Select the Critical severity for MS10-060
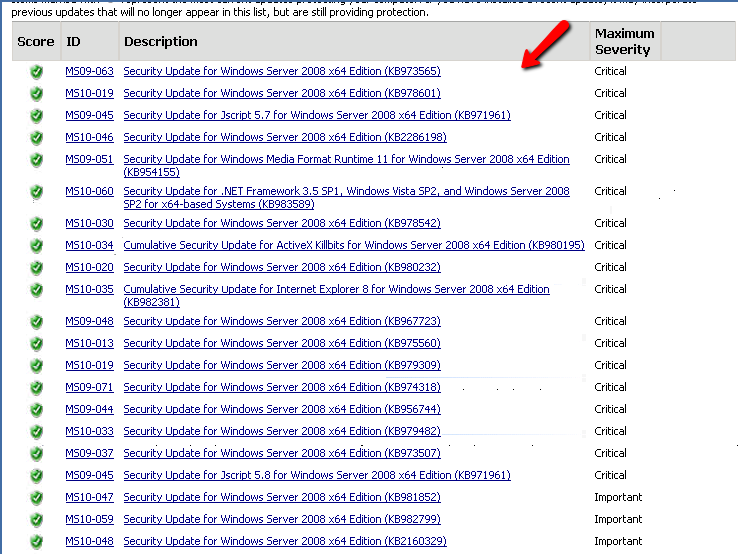Screen dimensions: 738x554 (610, 191)
